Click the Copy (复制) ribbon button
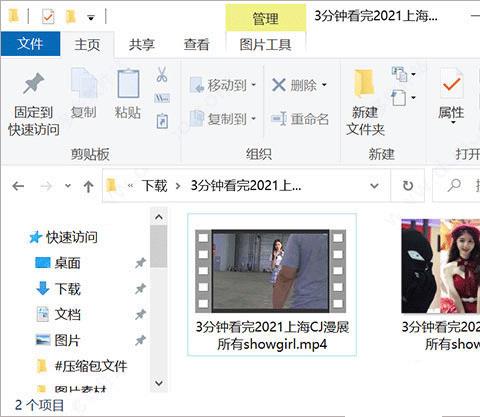This screenshot has height=417, width=480. (84, 94)
